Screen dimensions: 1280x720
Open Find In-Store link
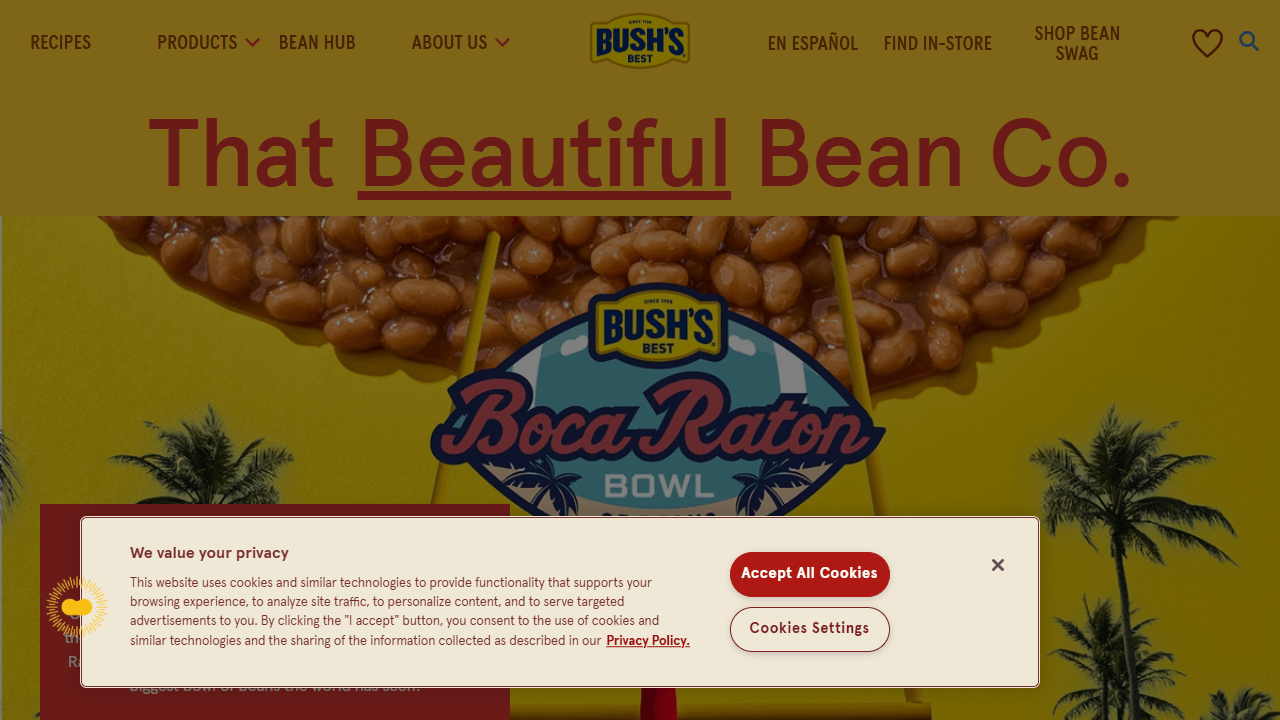coord(938,43)
